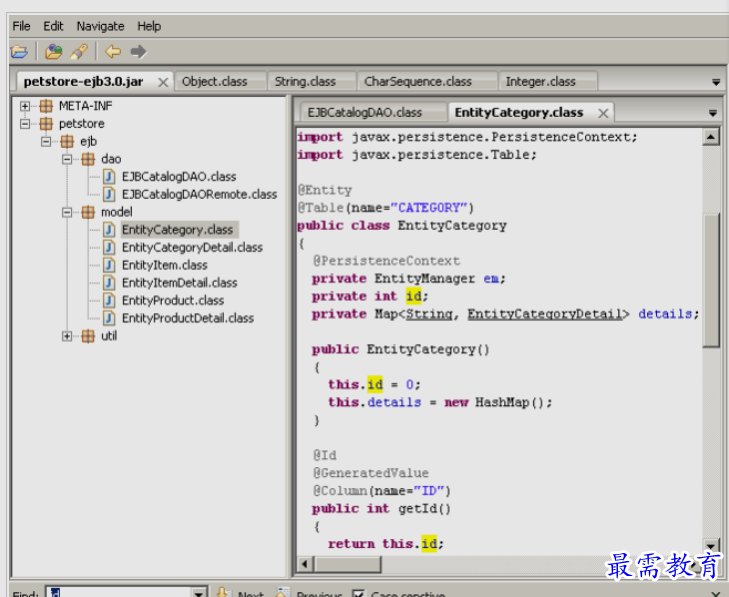The image size is (729, 597).
Task: Expand the META-INF tree node
Action: click(25, 106)
